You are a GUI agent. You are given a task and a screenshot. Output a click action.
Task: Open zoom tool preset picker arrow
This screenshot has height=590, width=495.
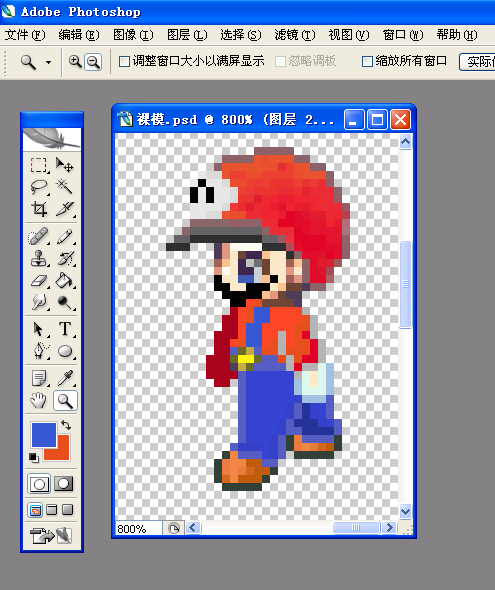coord(49,62)
